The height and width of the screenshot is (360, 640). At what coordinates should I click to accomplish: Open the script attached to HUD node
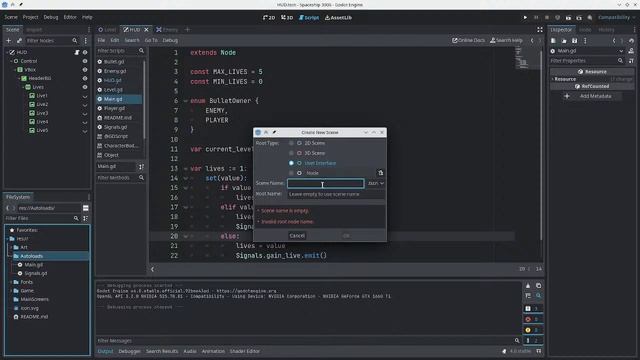coord(76,52)
